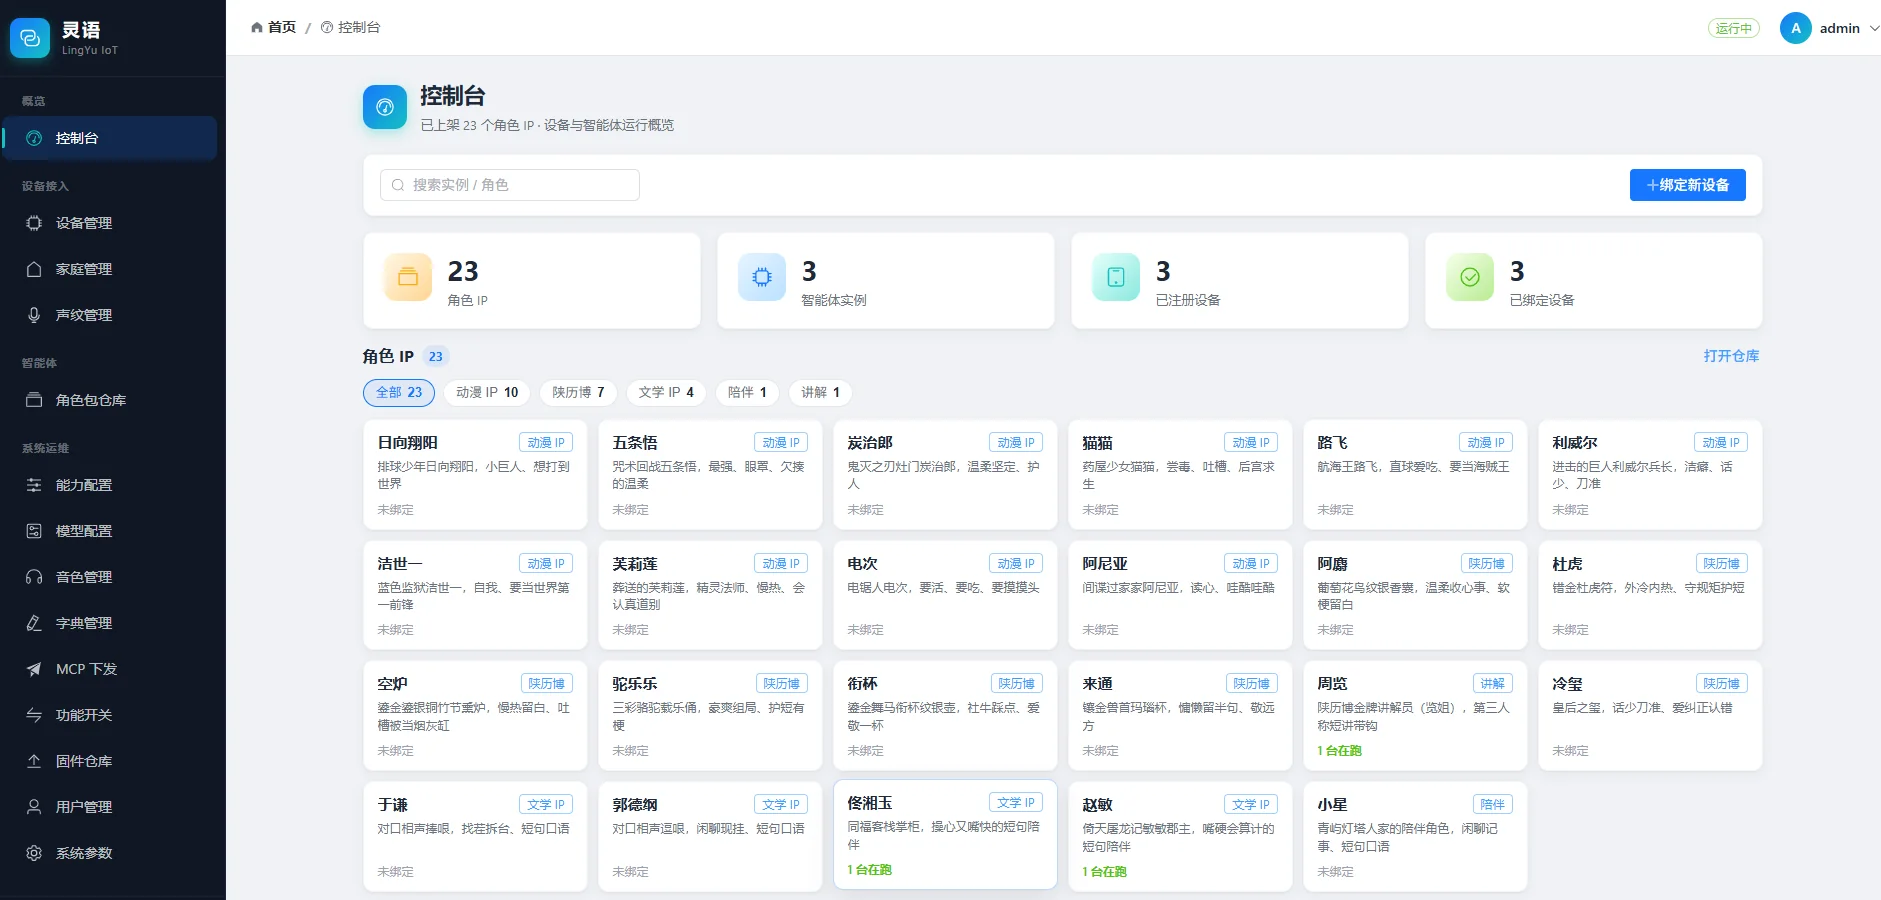Click the 模型配置 icon
1881x900 pixels.
pos(34,531)
